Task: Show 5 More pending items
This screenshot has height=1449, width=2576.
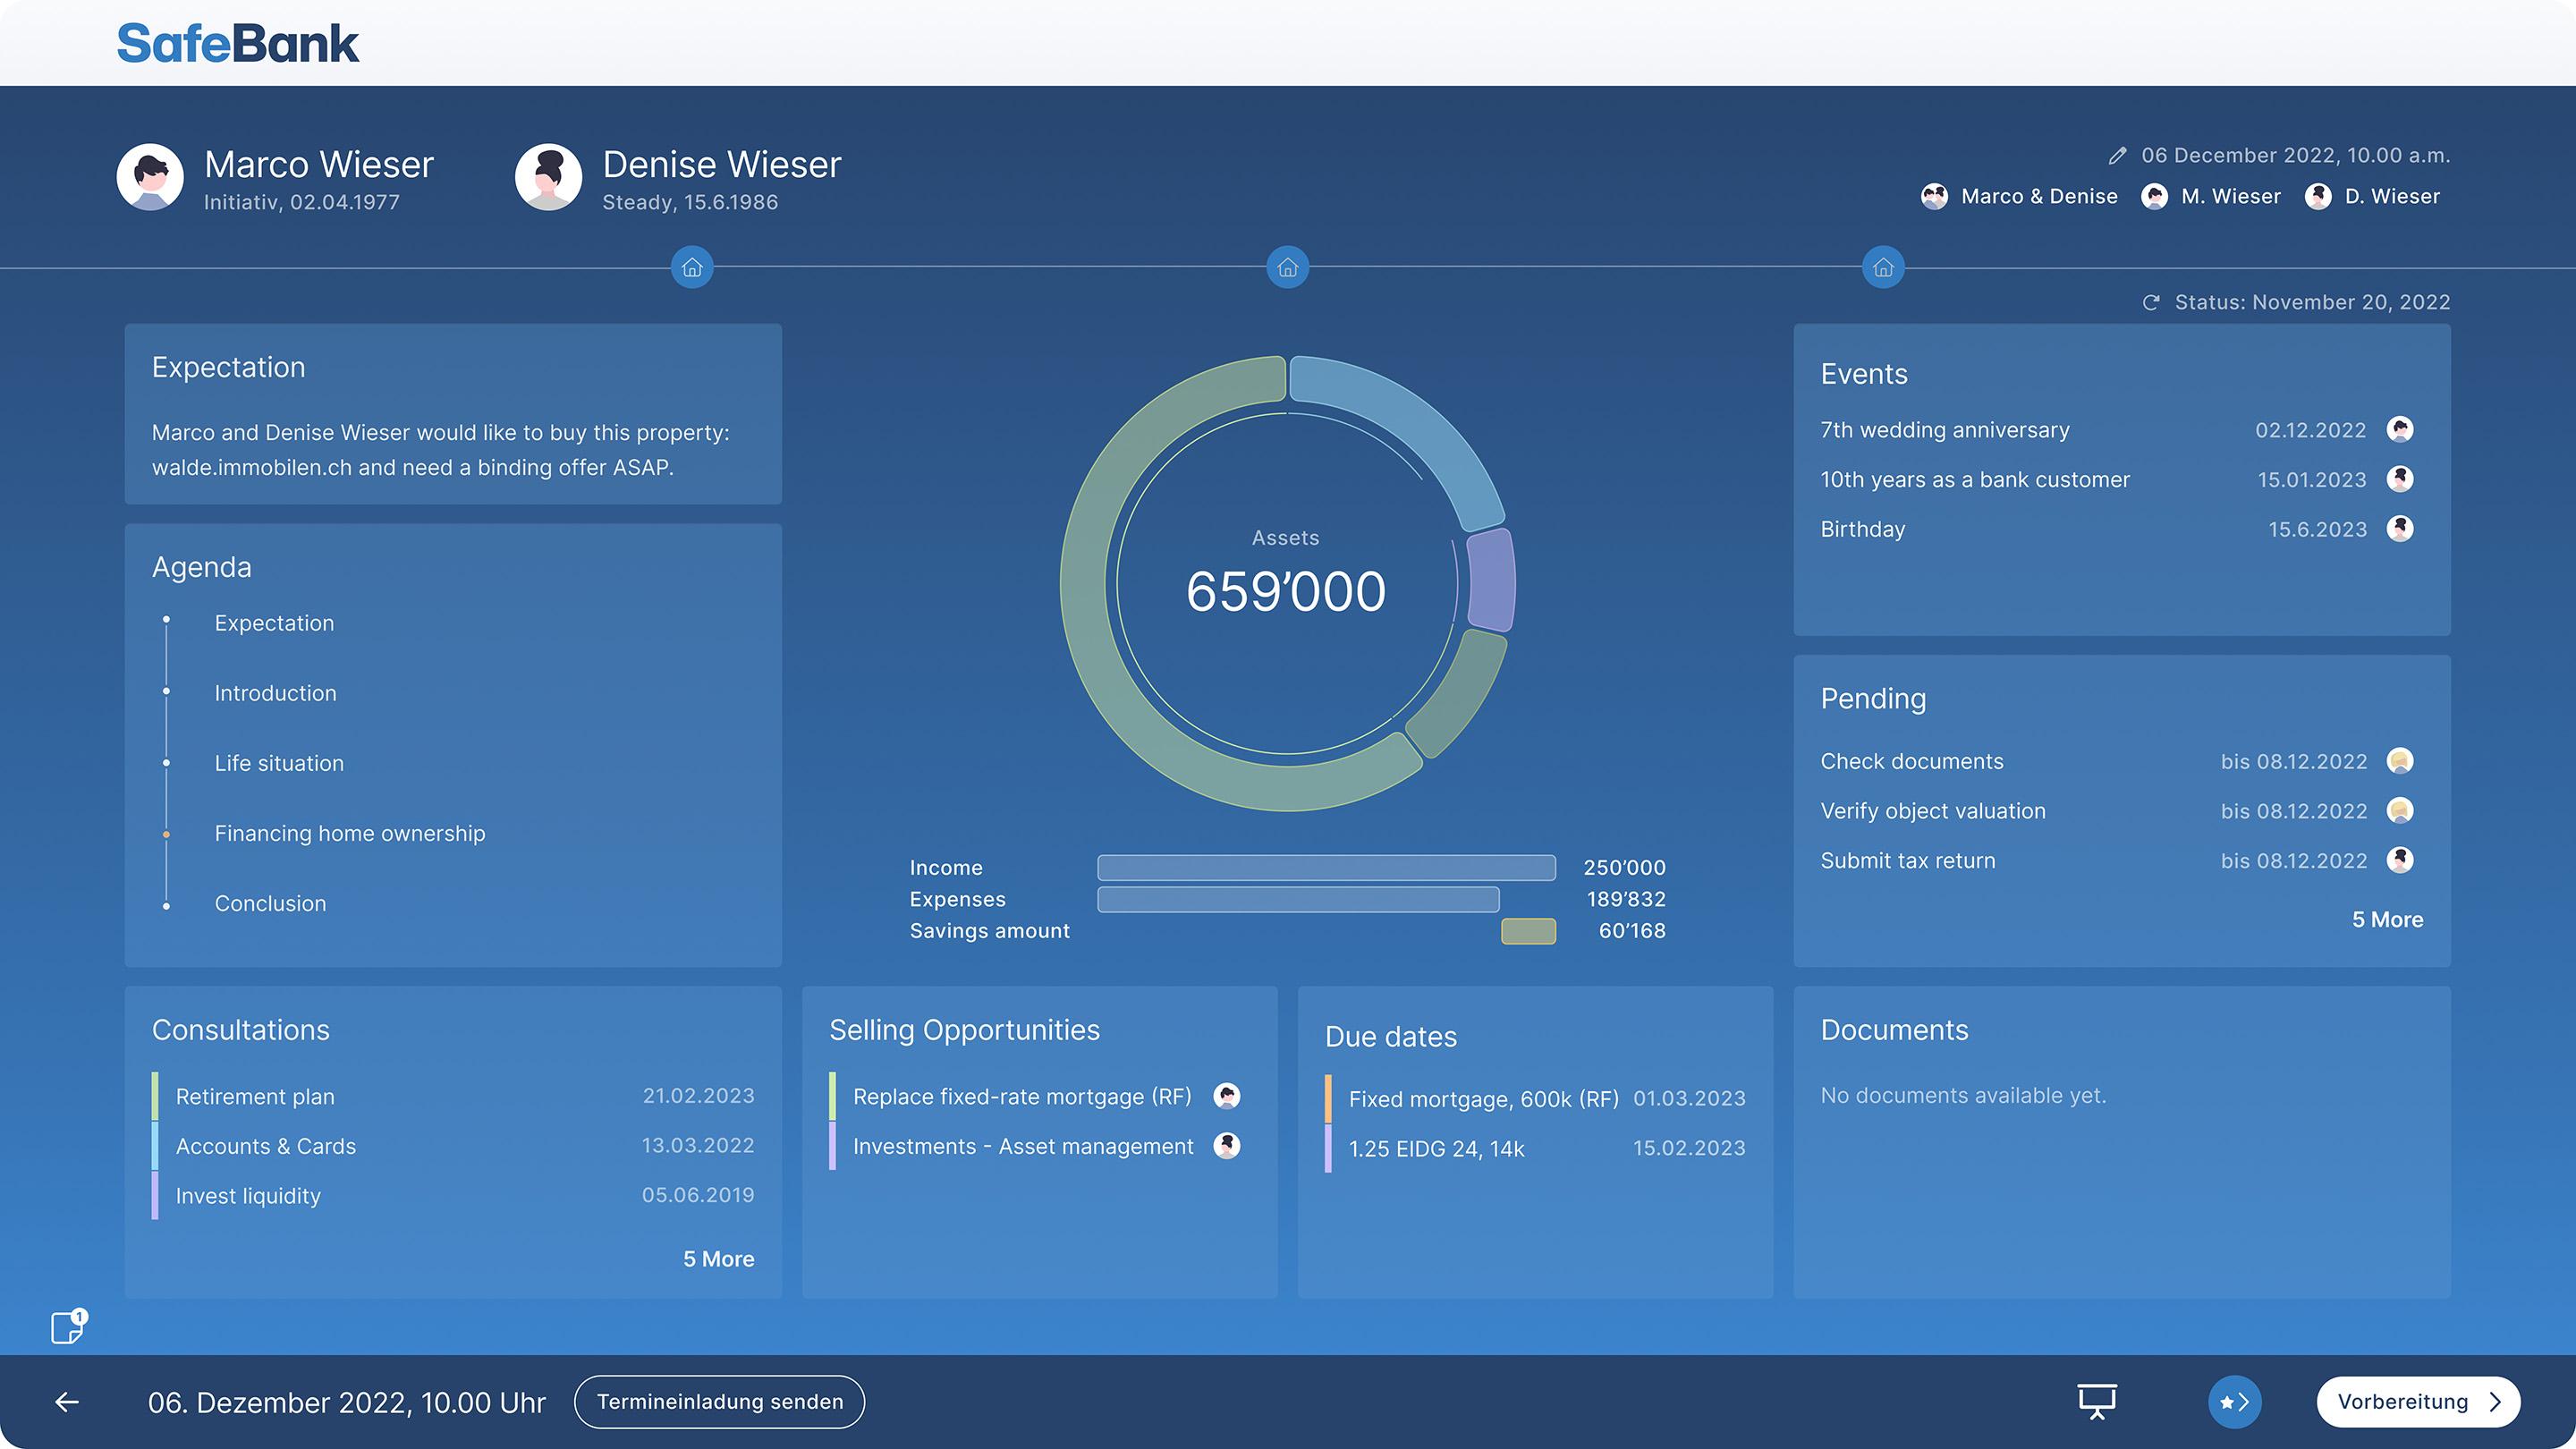Action: coord(2387,920)
